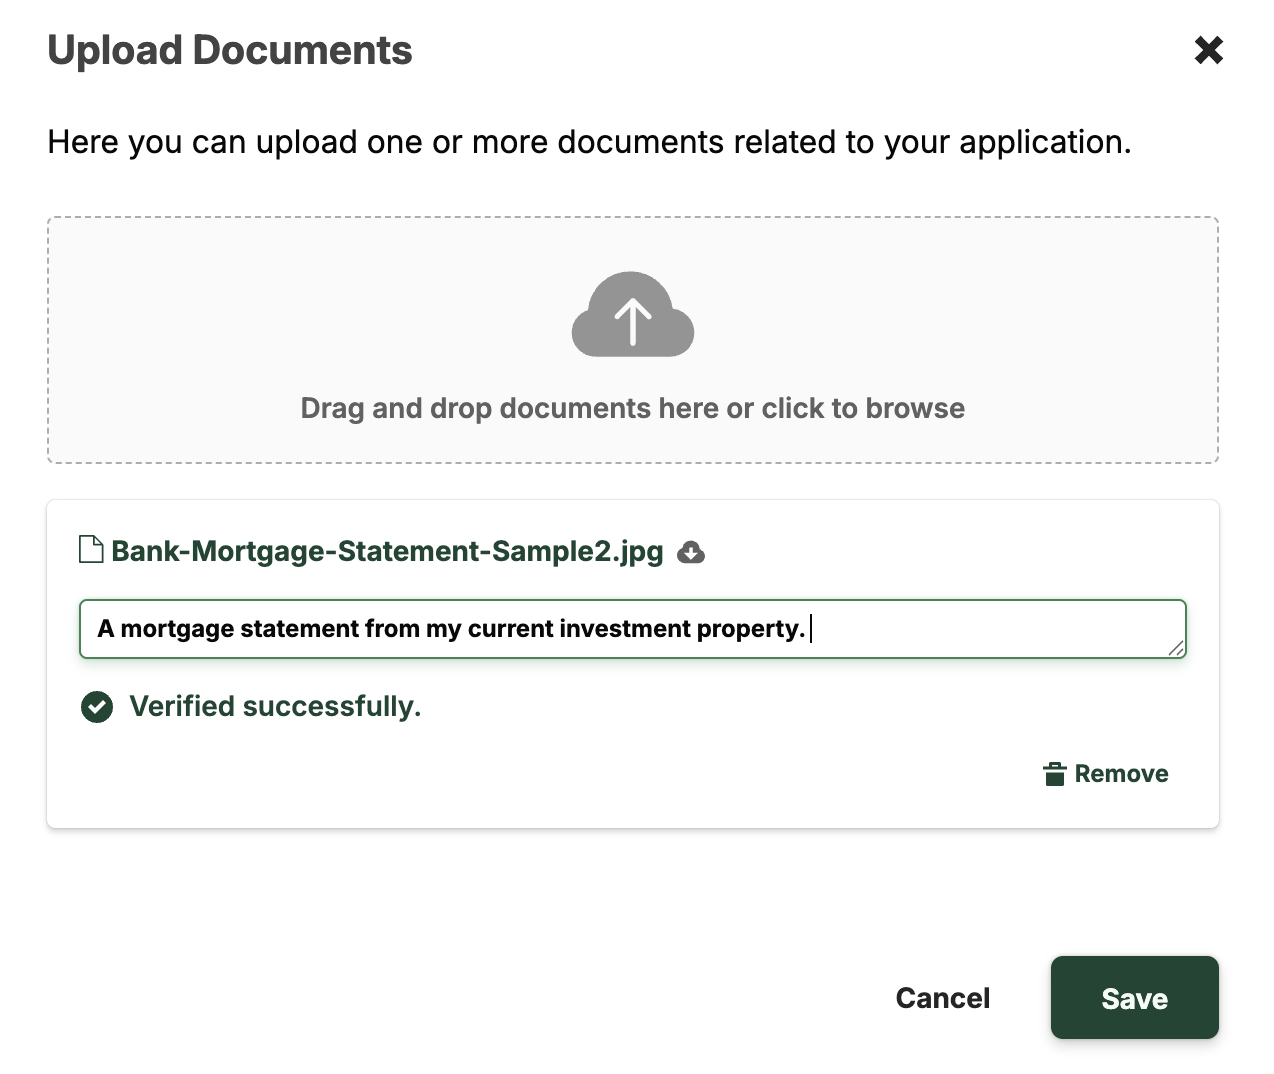The height and width of the screenshot is (1074, 1274).
Task: Click the "Verified successfully." status text
Action: point(275,707)
